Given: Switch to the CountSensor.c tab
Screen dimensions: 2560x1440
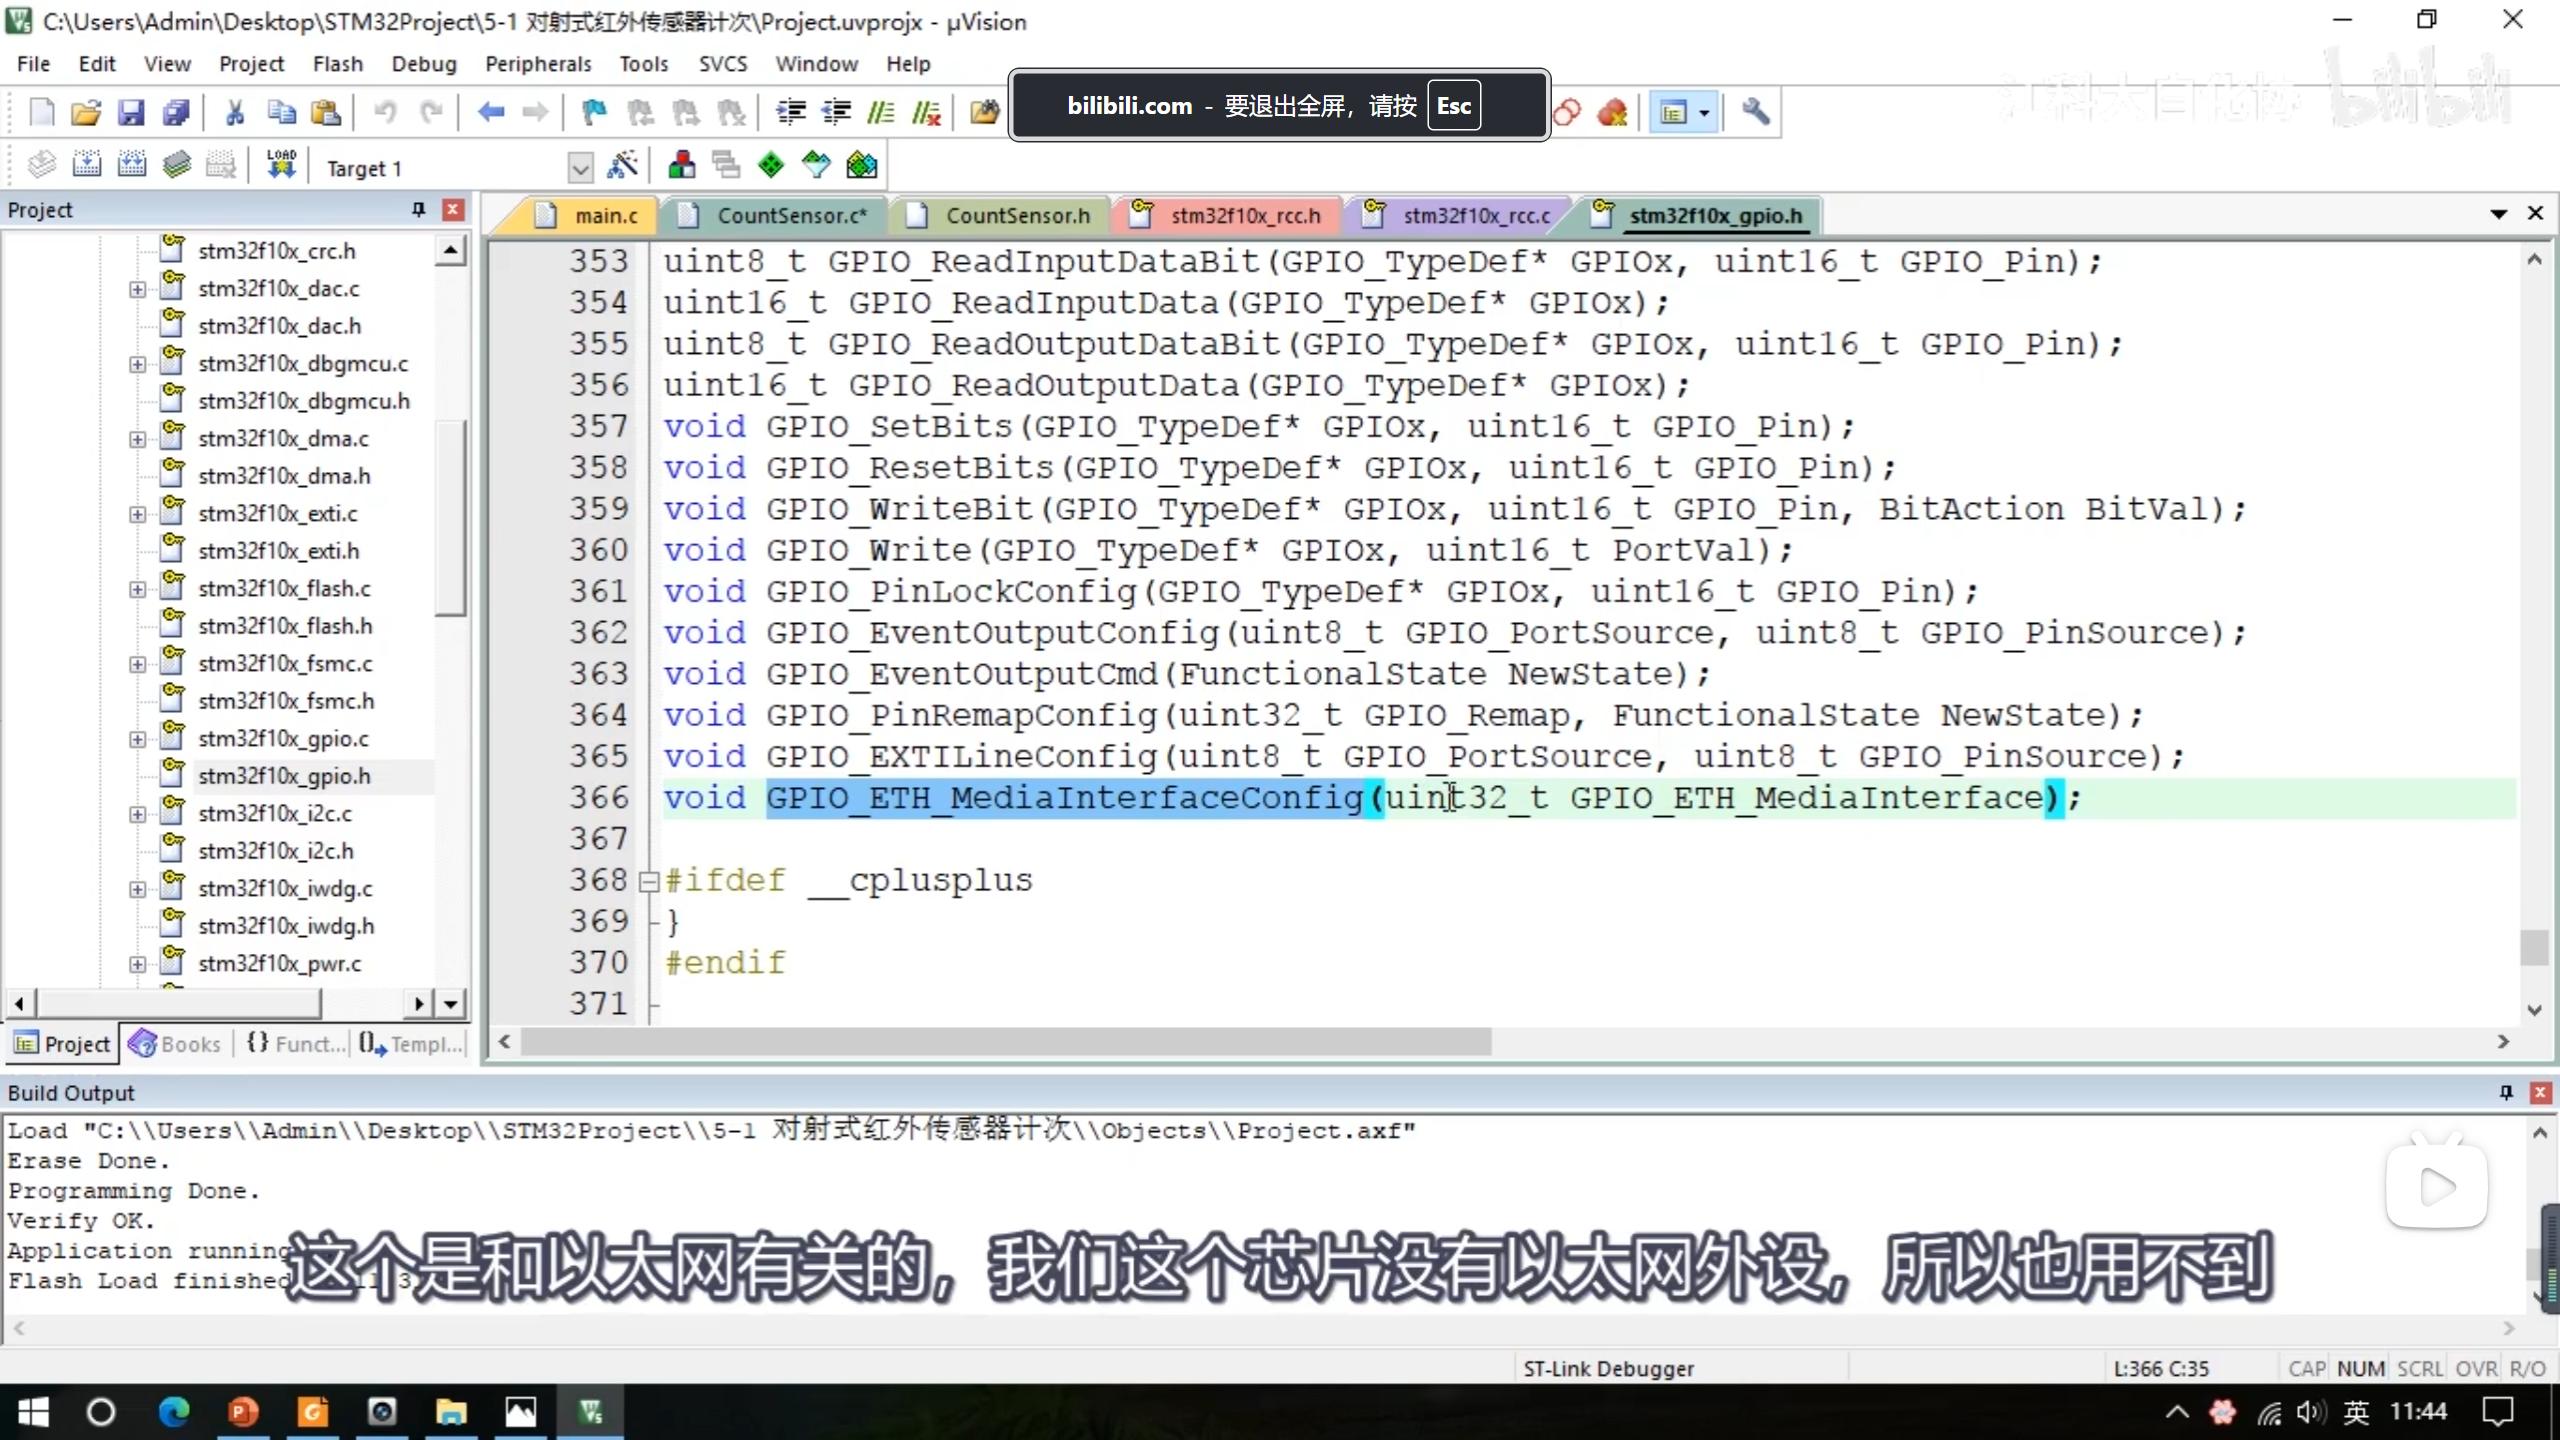Looking at the screenshot, I should pos(790,215).
